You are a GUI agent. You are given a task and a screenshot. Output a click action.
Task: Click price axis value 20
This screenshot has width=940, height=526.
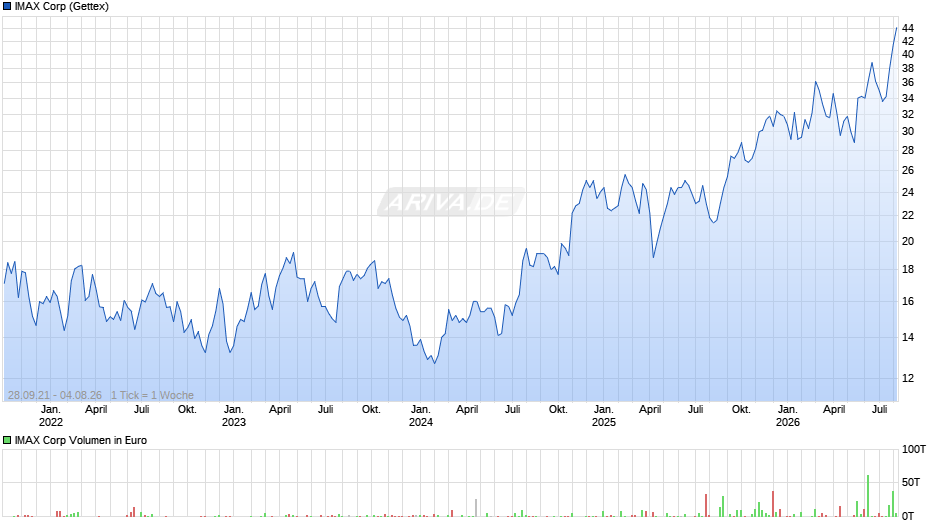tap(908, 241)
